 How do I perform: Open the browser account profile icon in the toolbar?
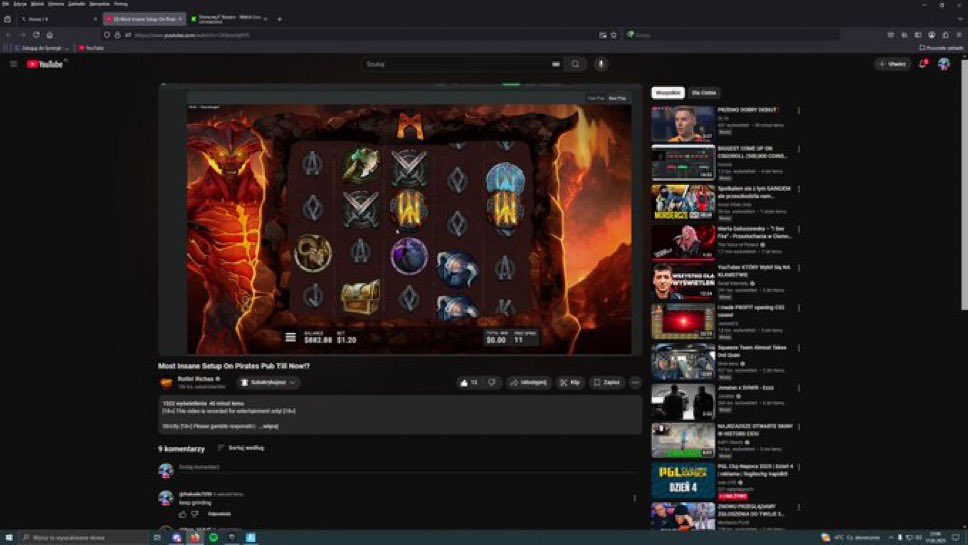coord(932,35)
